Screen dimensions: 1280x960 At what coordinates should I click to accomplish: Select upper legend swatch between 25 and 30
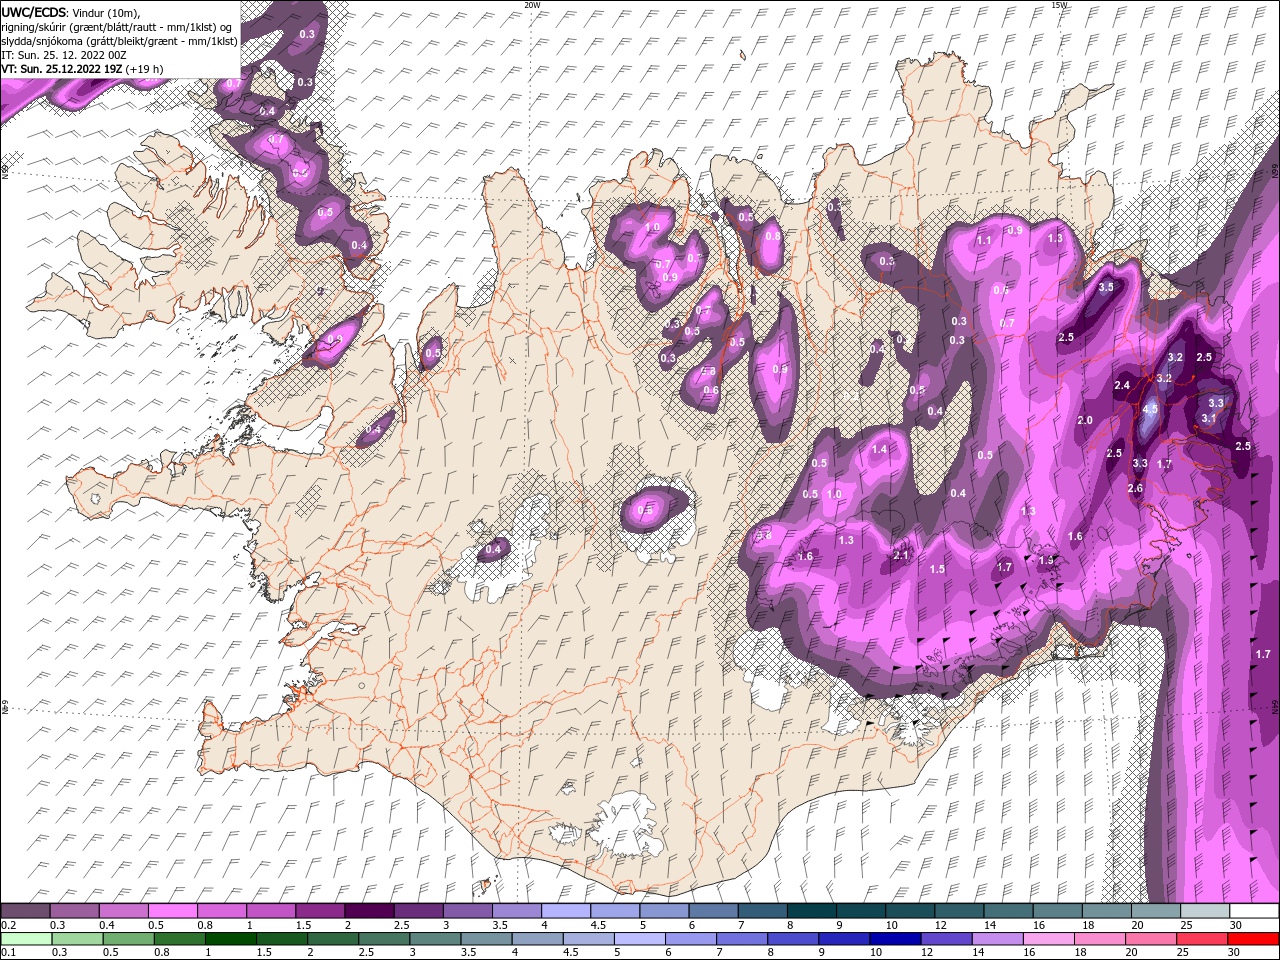tap(1205, 911)
